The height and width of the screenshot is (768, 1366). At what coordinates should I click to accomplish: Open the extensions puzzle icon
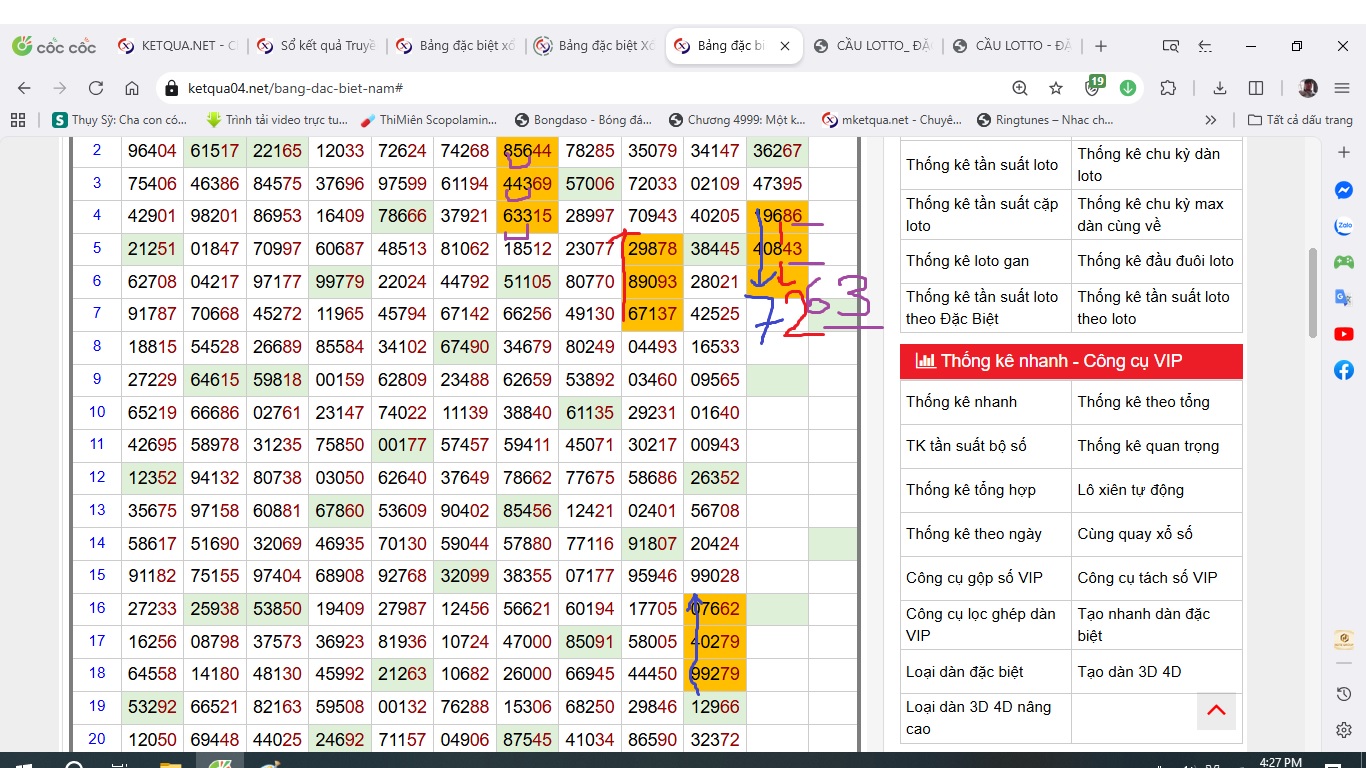(x=1167, y=88)
